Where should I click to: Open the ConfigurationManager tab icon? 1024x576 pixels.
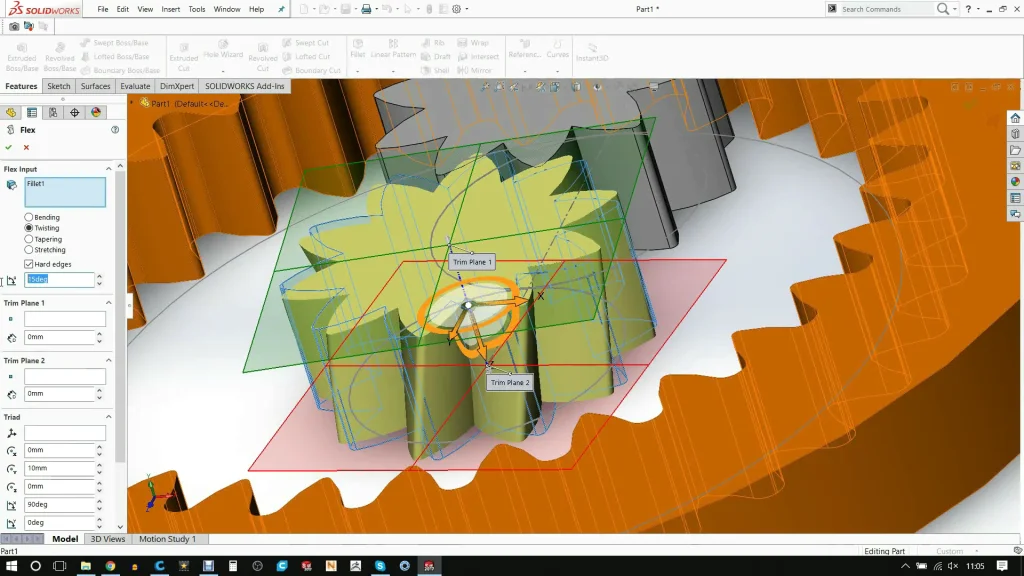coord(53,113)
